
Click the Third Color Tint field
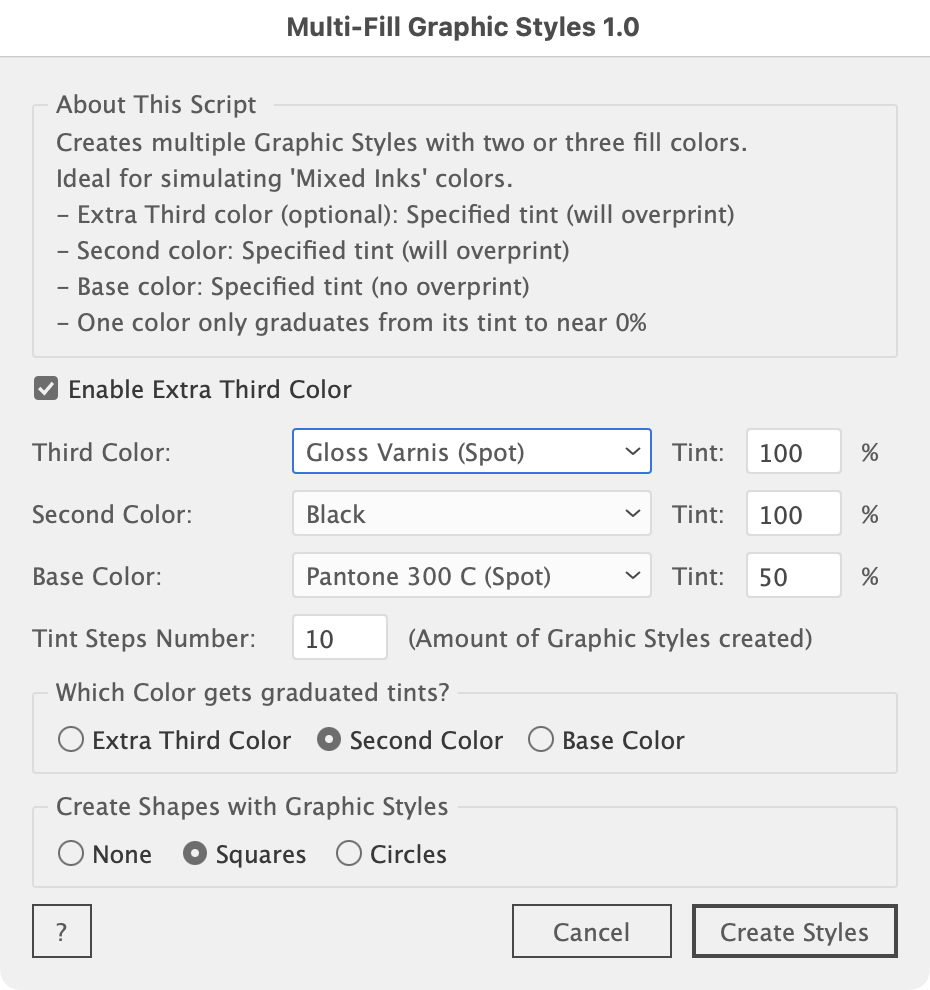tap(793, 452)
